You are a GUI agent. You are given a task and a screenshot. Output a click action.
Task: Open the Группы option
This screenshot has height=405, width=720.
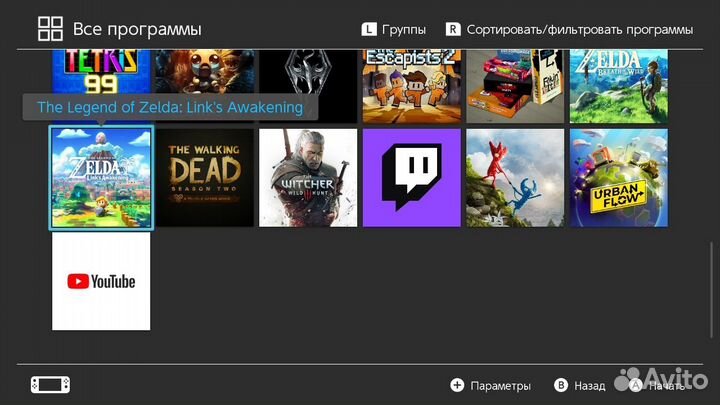(404, 30)
